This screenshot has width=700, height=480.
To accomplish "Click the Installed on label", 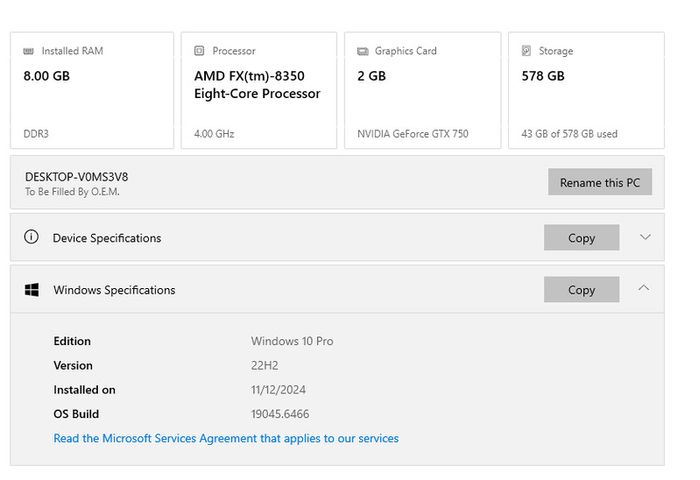I will click(x=84, y=390).
